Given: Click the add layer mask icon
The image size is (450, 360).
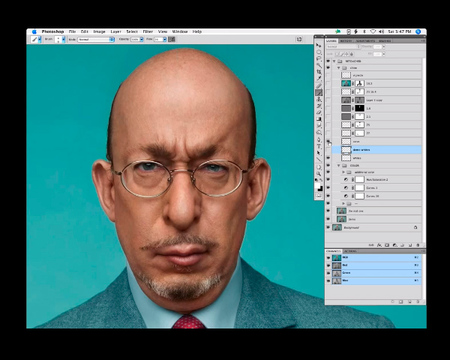Looking at the screenshot, I should tap(387, 245).
